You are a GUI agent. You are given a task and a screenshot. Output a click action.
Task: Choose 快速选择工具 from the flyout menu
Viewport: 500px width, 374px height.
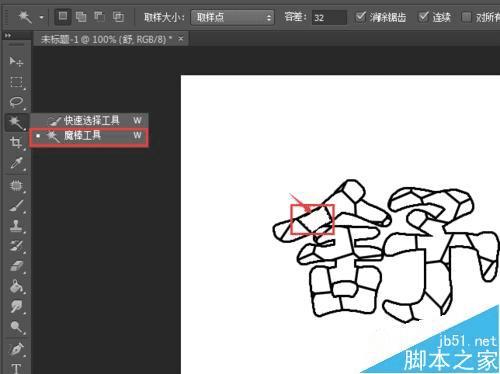tap(89, 120)
